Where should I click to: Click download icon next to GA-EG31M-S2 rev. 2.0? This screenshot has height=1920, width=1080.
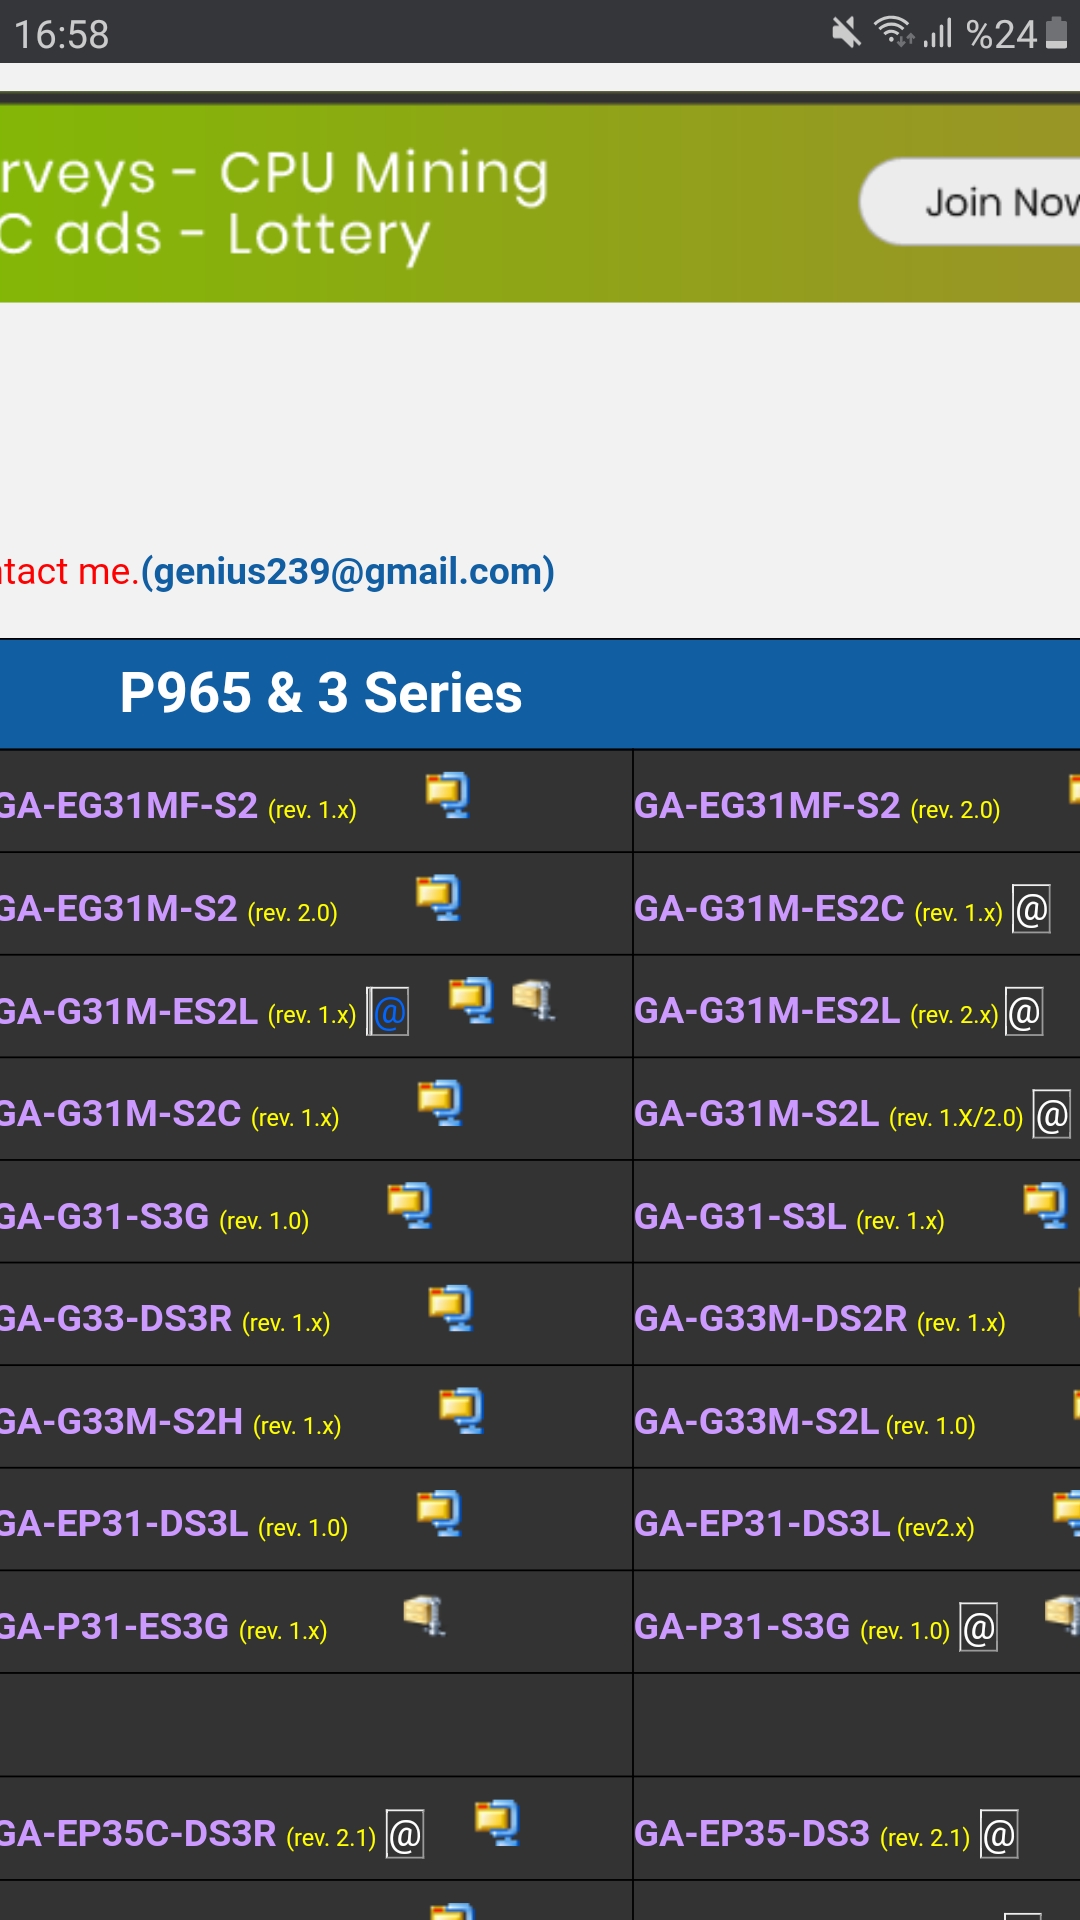(x=438, y=897)
